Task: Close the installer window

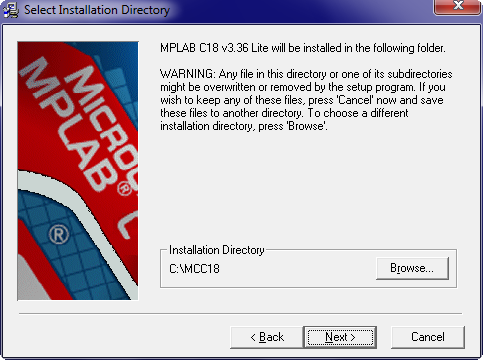Action: (x=458, y=6)
